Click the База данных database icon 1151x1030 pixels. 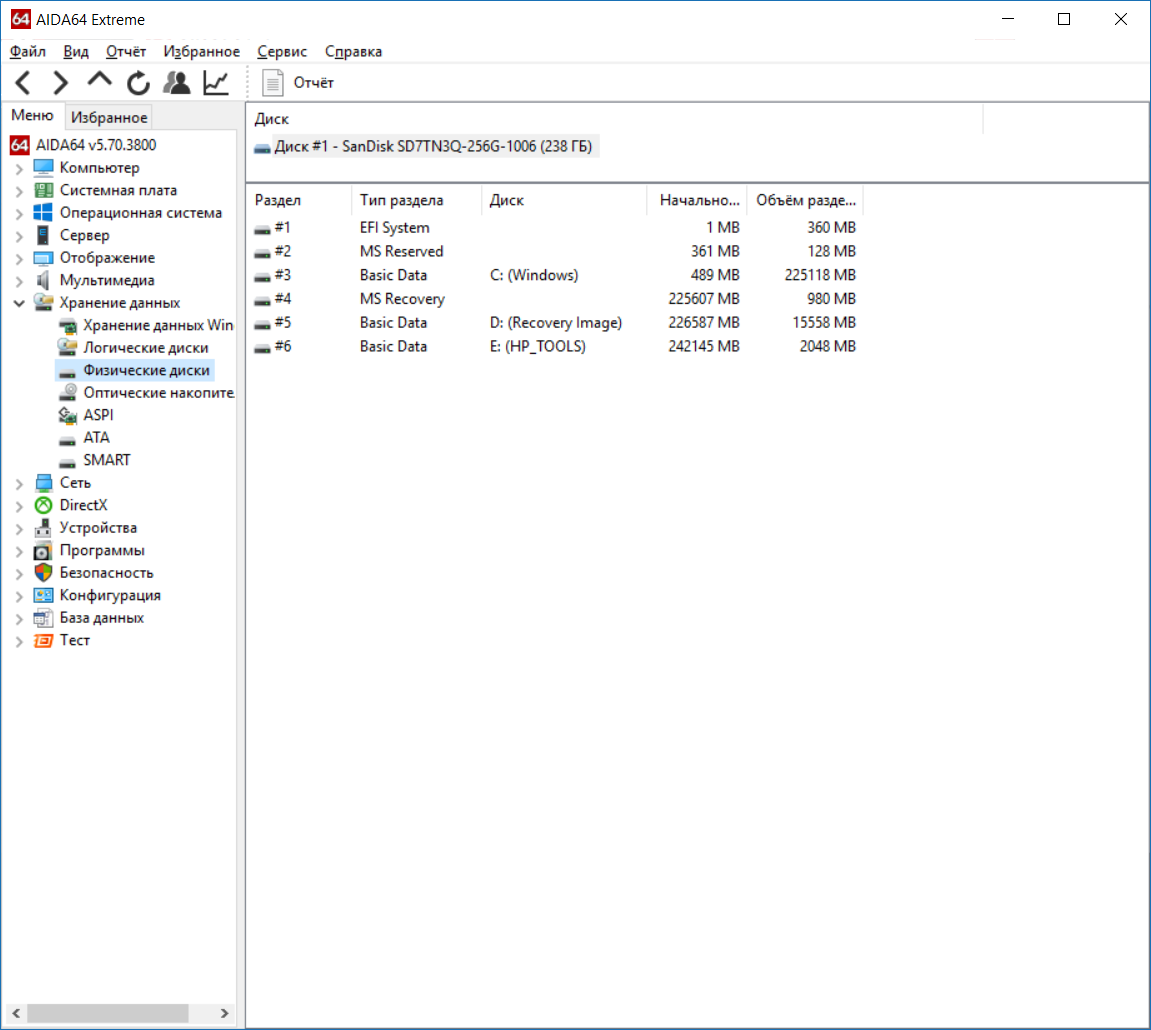point(43,617)
